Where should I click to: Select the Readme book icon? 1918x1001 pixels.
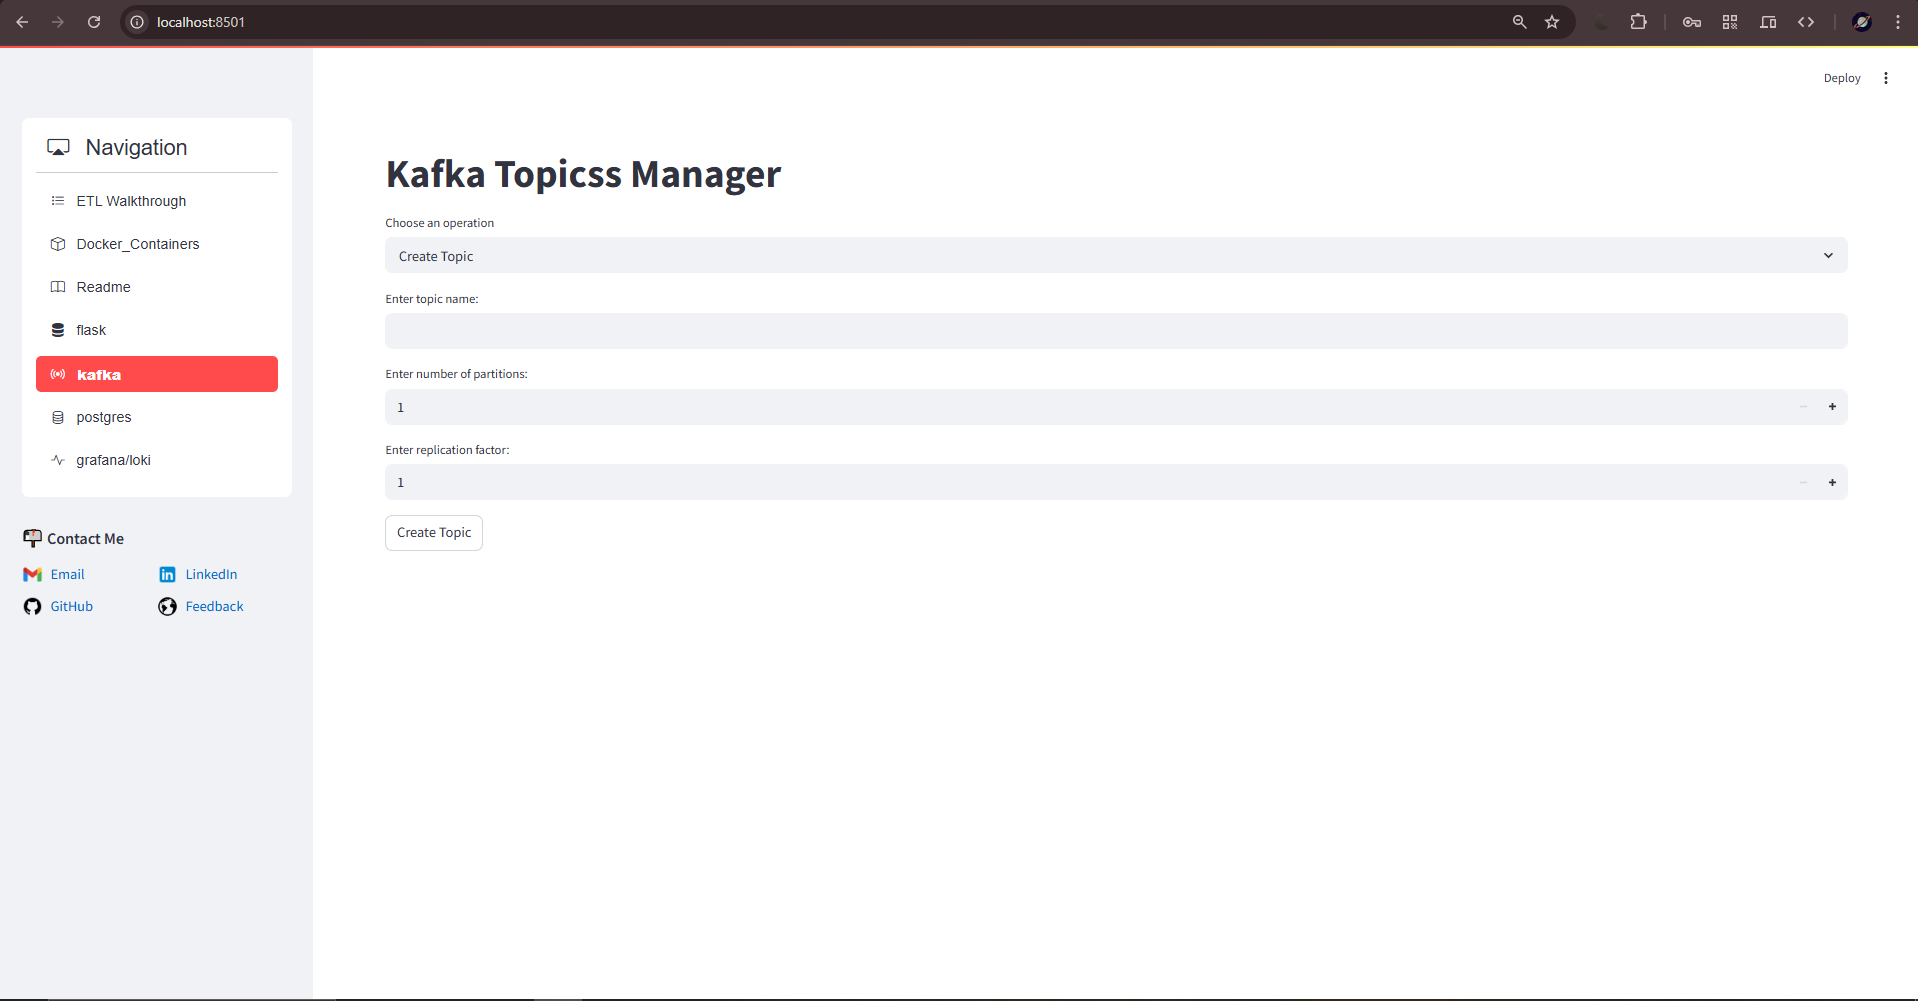(58, 287)
